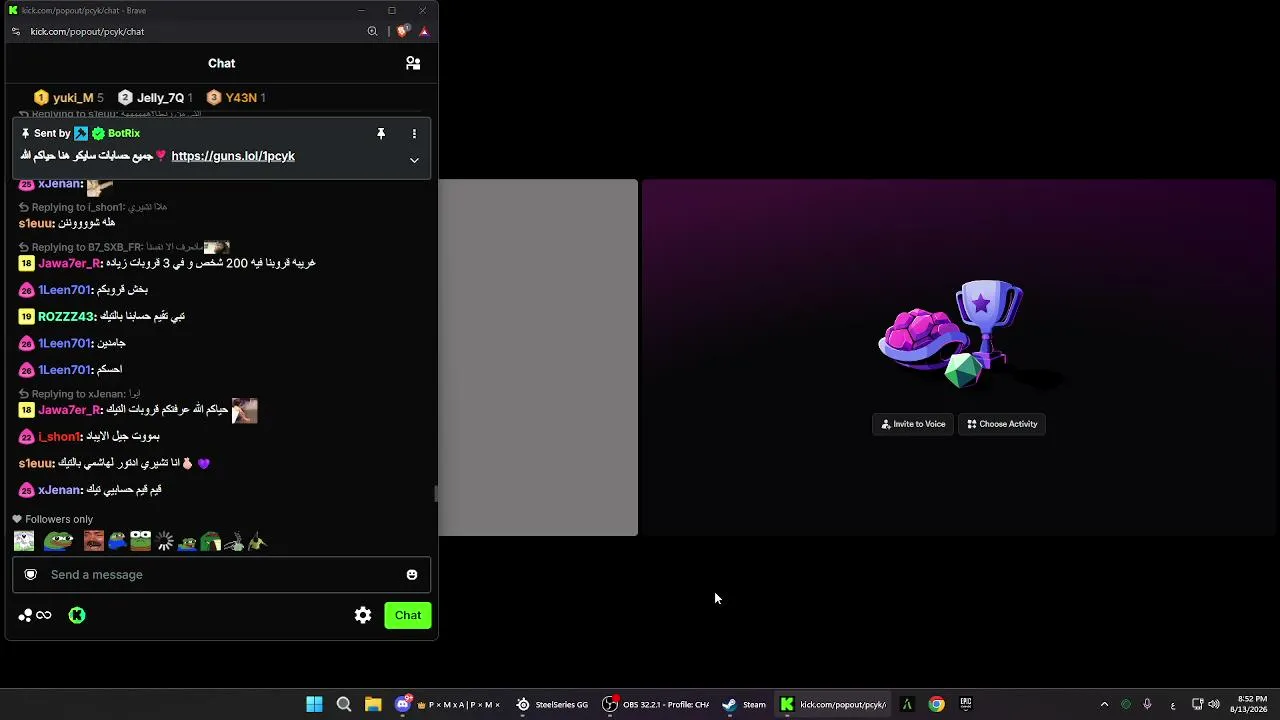Open the chat user list icon
This screenshot has height=720, width=1280.
coord(413,63)
